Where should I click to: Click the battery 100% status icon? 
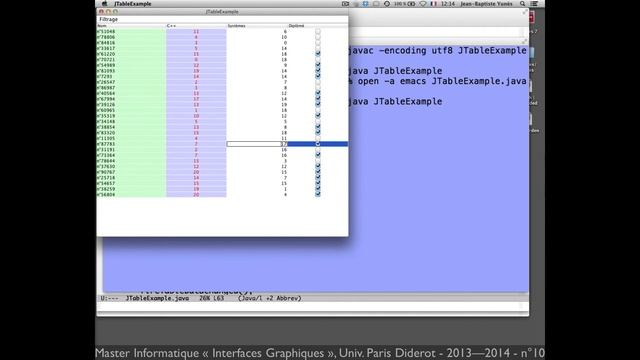click(405, 4)
